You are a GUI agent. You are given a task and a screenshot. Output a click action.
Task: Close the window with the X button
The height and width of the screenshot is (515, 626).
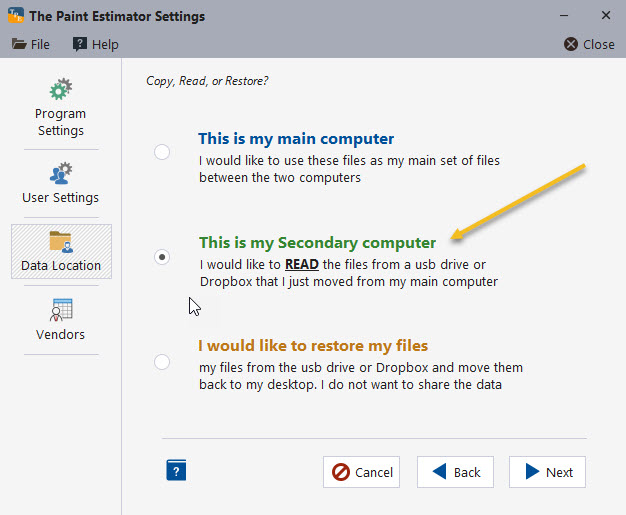606,16
